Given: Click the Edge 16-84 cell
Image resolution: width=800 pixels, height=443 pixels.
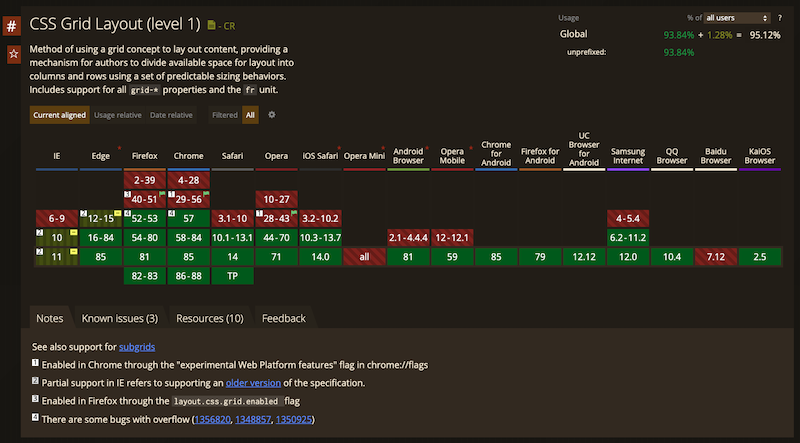Looking at the screenshot, I should (x=101, y=237).
